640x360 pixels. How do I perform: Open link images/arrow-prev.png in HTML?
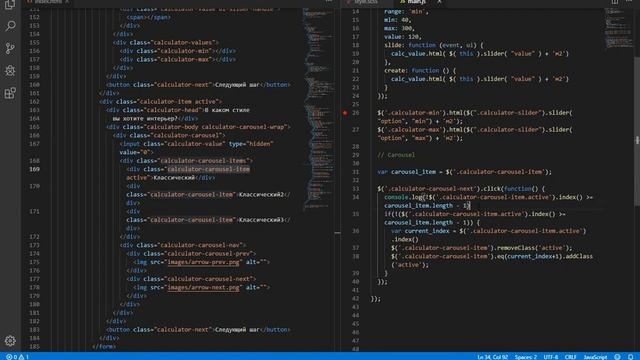click(x=203, y=262)
